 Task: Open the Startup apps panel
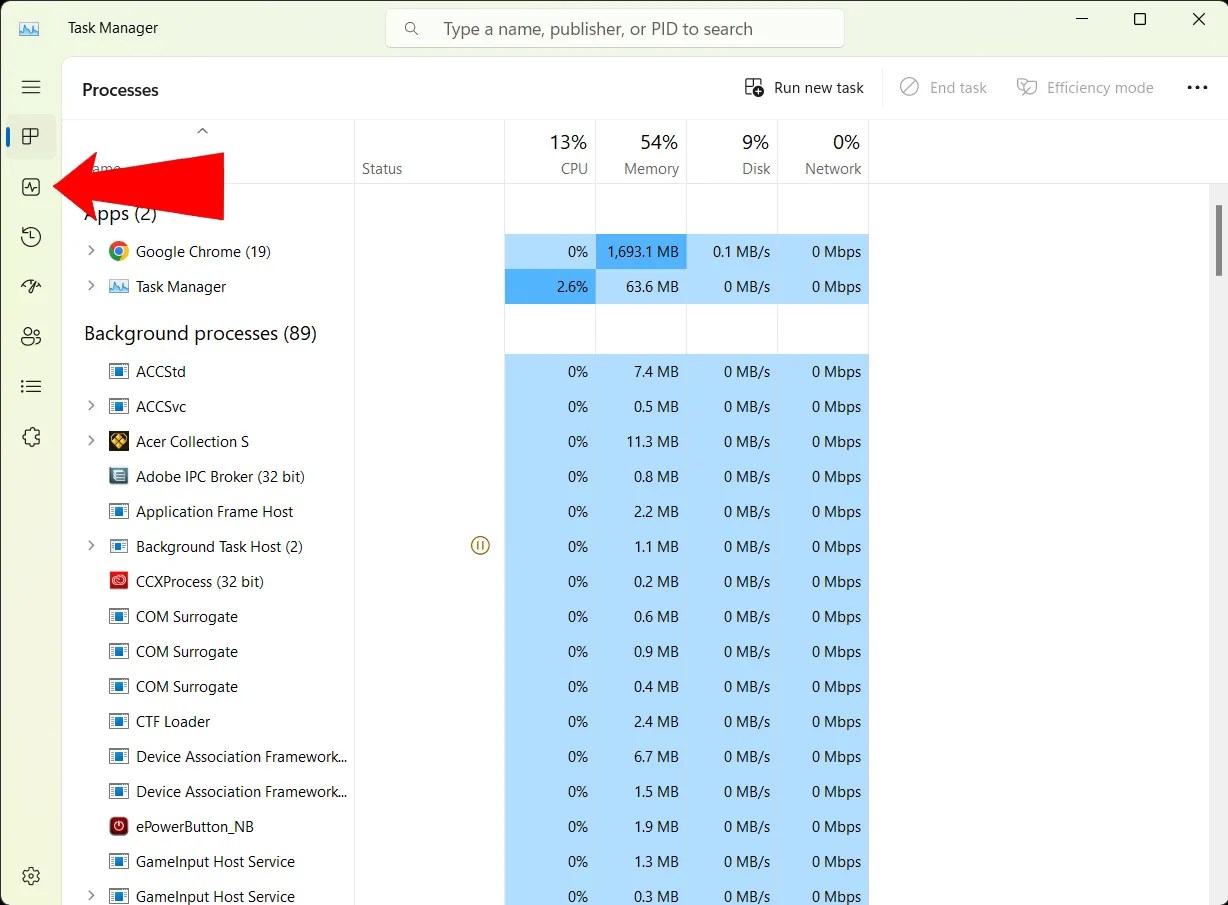tap(31, 286)
